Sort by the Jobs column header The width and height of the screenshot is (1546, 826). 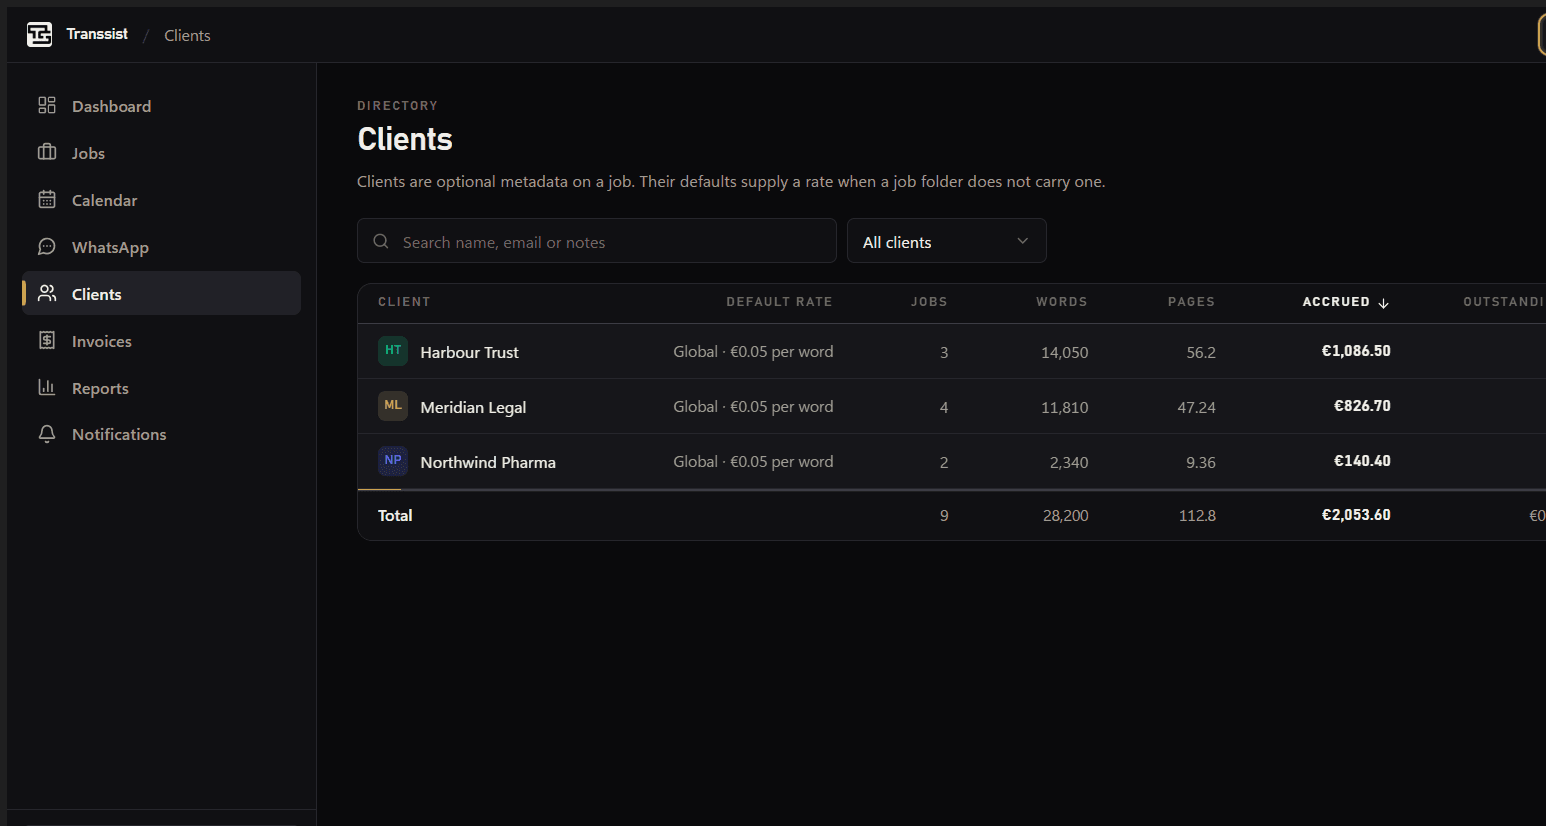coord(929,302)
